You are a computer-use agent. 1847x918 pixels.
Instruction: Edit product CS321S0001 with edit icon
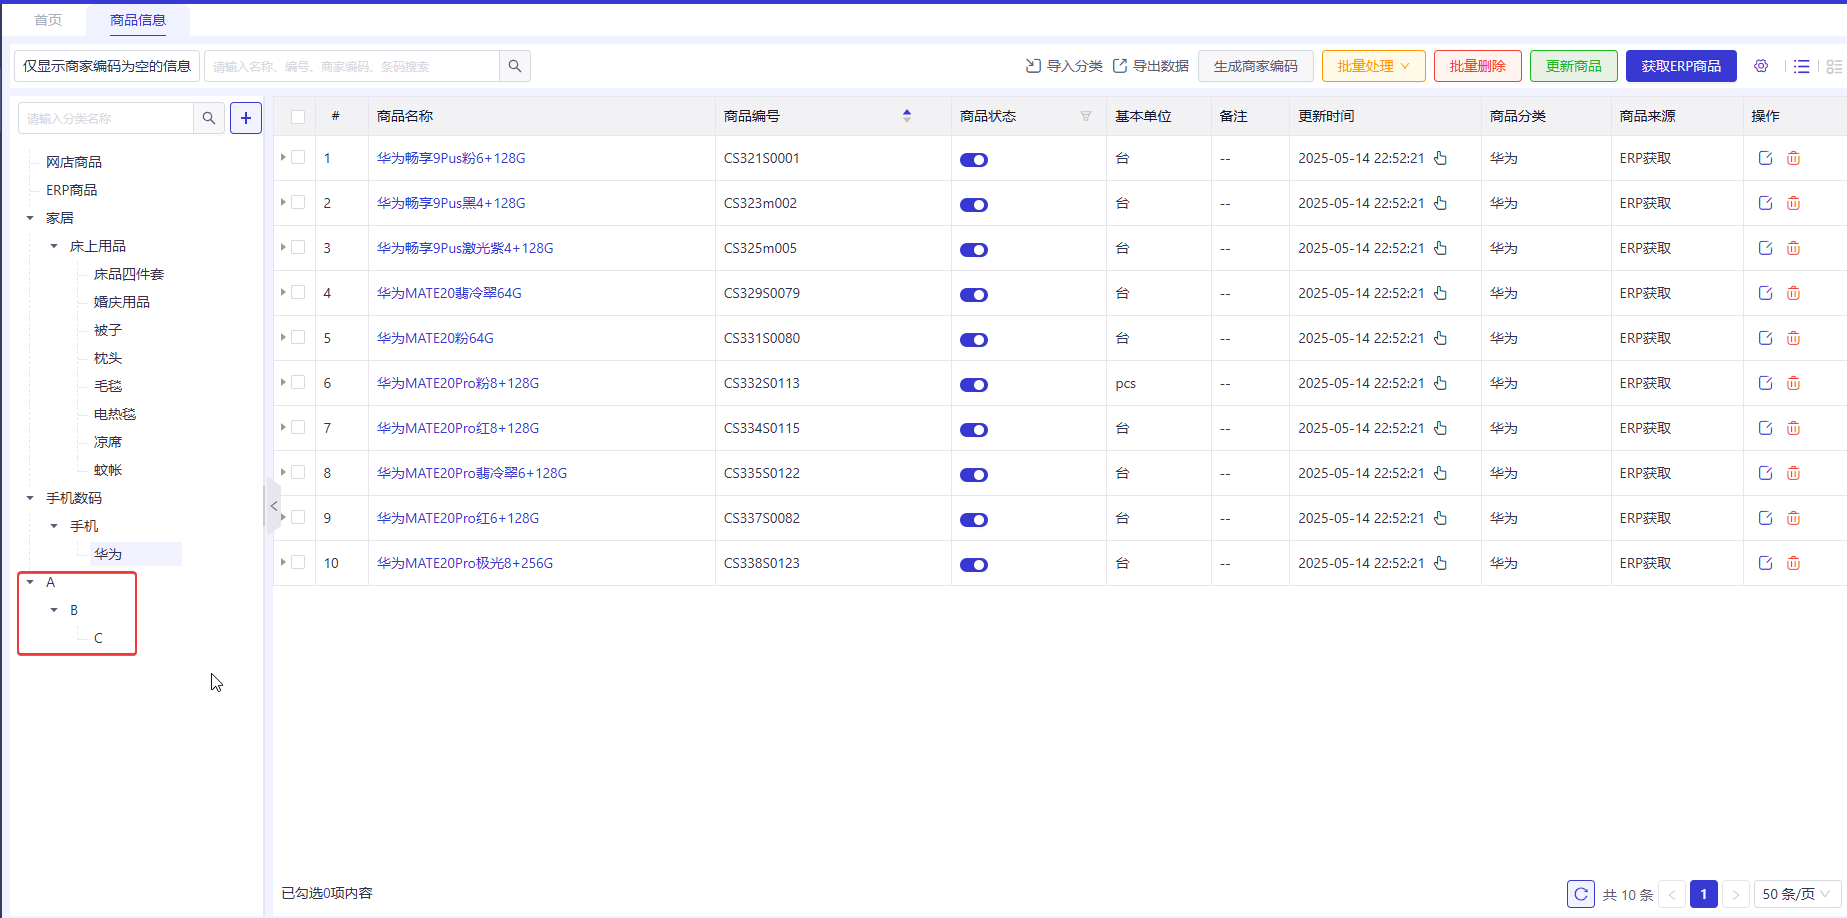click(x=1766, y=158)
